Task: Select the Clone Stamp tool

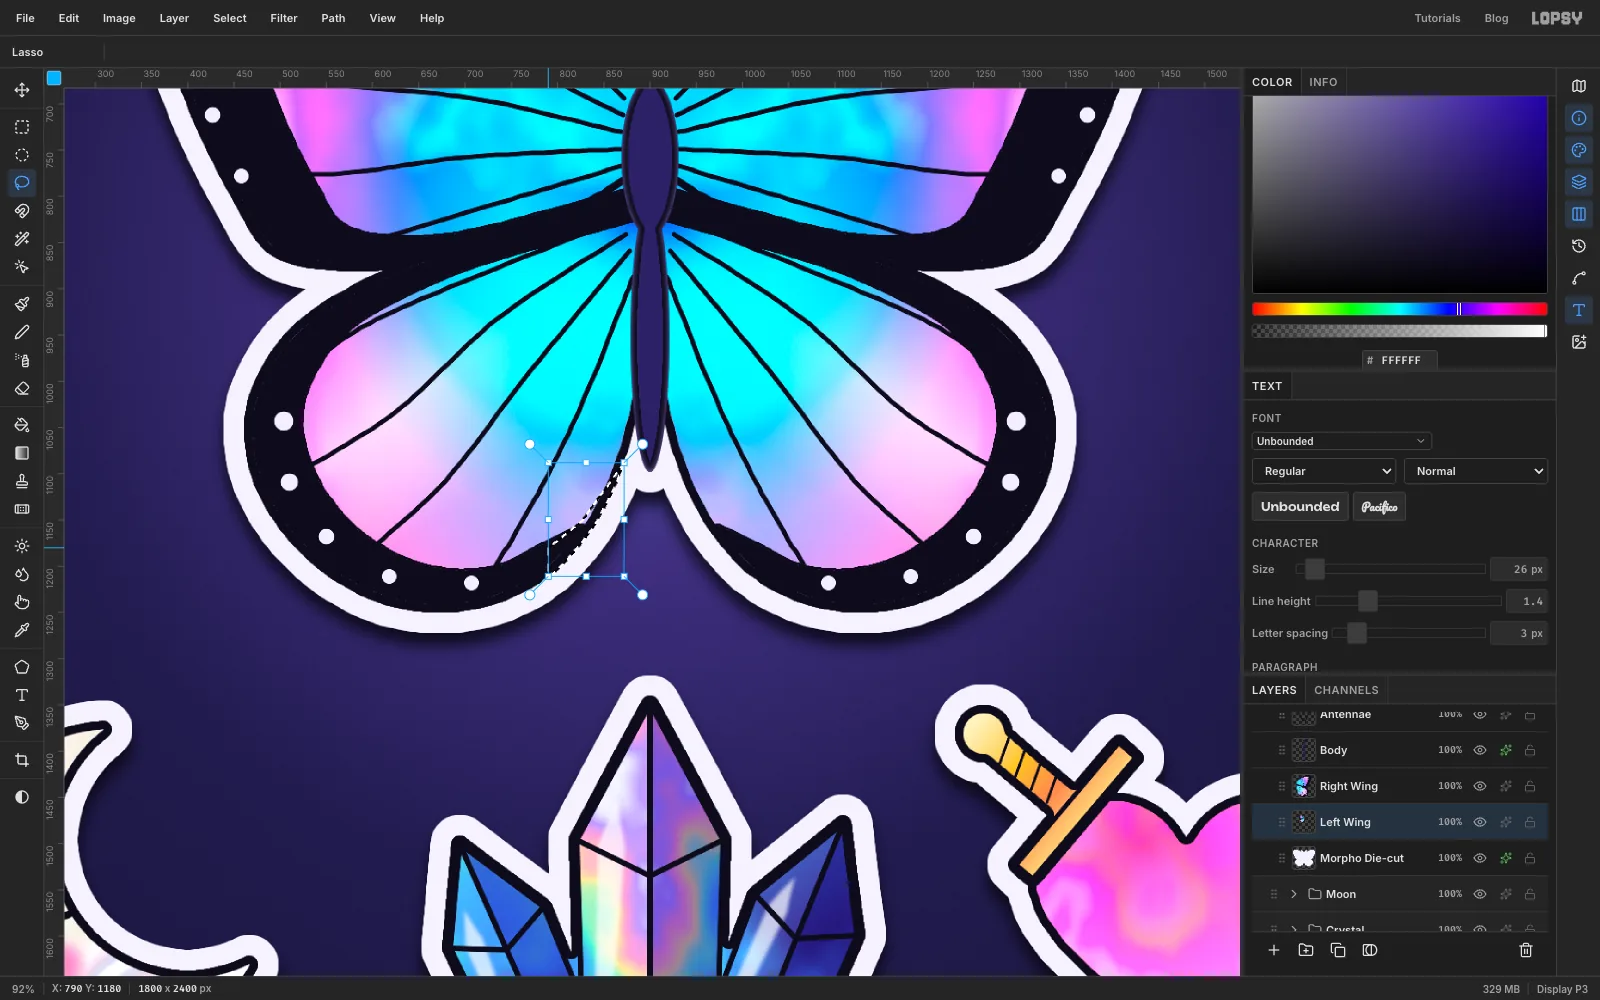Action: (22, 481)
